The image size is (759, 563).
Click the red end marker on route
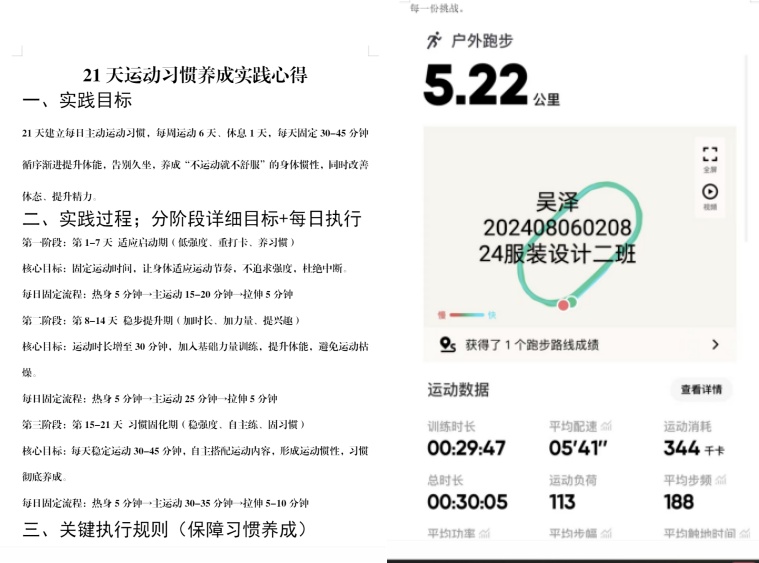pos(563,304)
